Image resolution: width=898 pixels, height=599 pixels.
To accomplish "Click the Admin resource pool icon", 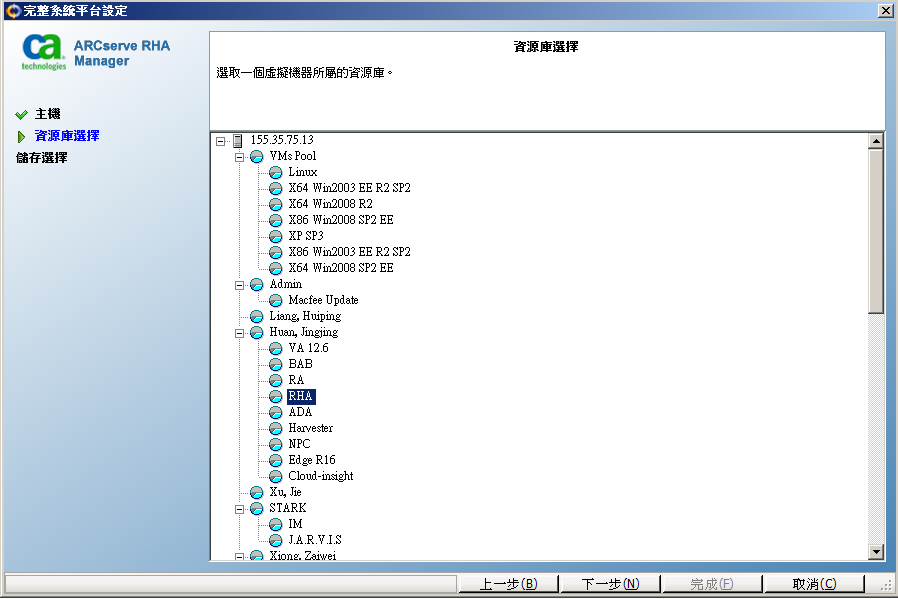I will tap(257, 285).
